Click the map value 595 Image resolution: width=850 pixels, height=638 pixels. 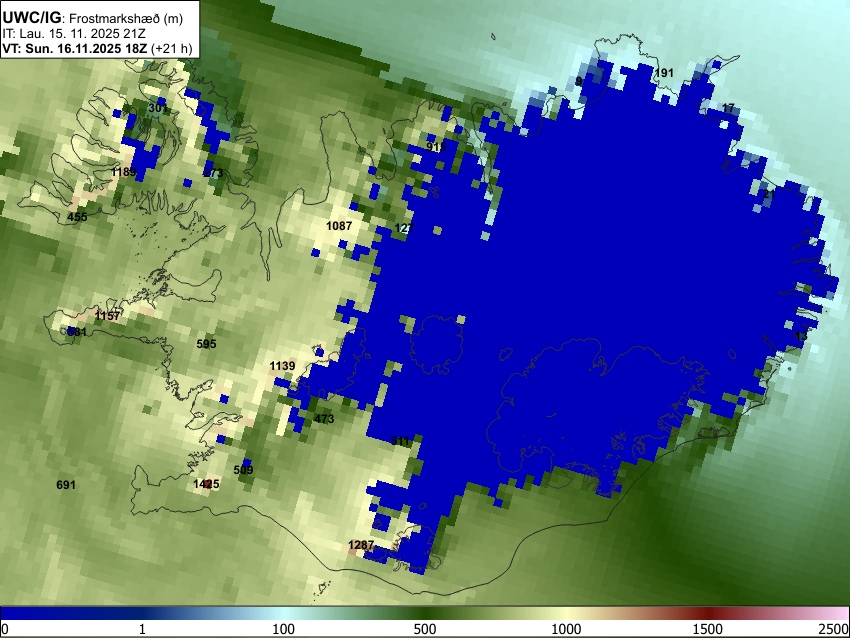coord(207,344)
